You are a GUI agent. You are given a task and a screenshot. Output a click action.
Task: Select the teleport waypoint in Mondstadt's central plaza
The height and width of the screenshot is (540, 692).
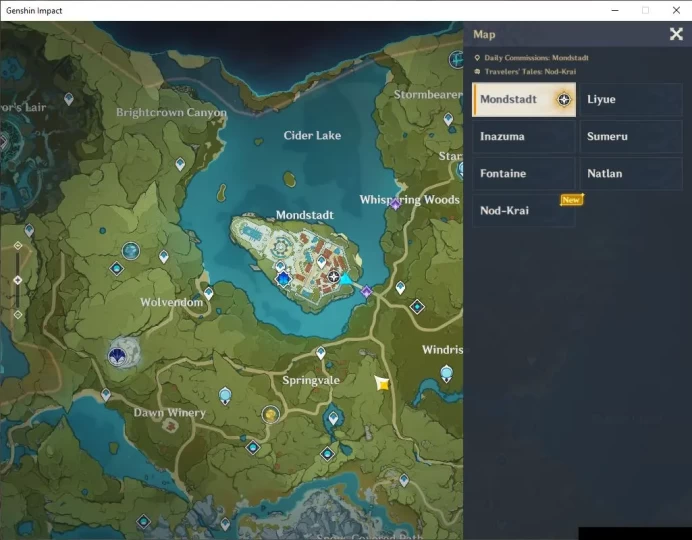321,262
